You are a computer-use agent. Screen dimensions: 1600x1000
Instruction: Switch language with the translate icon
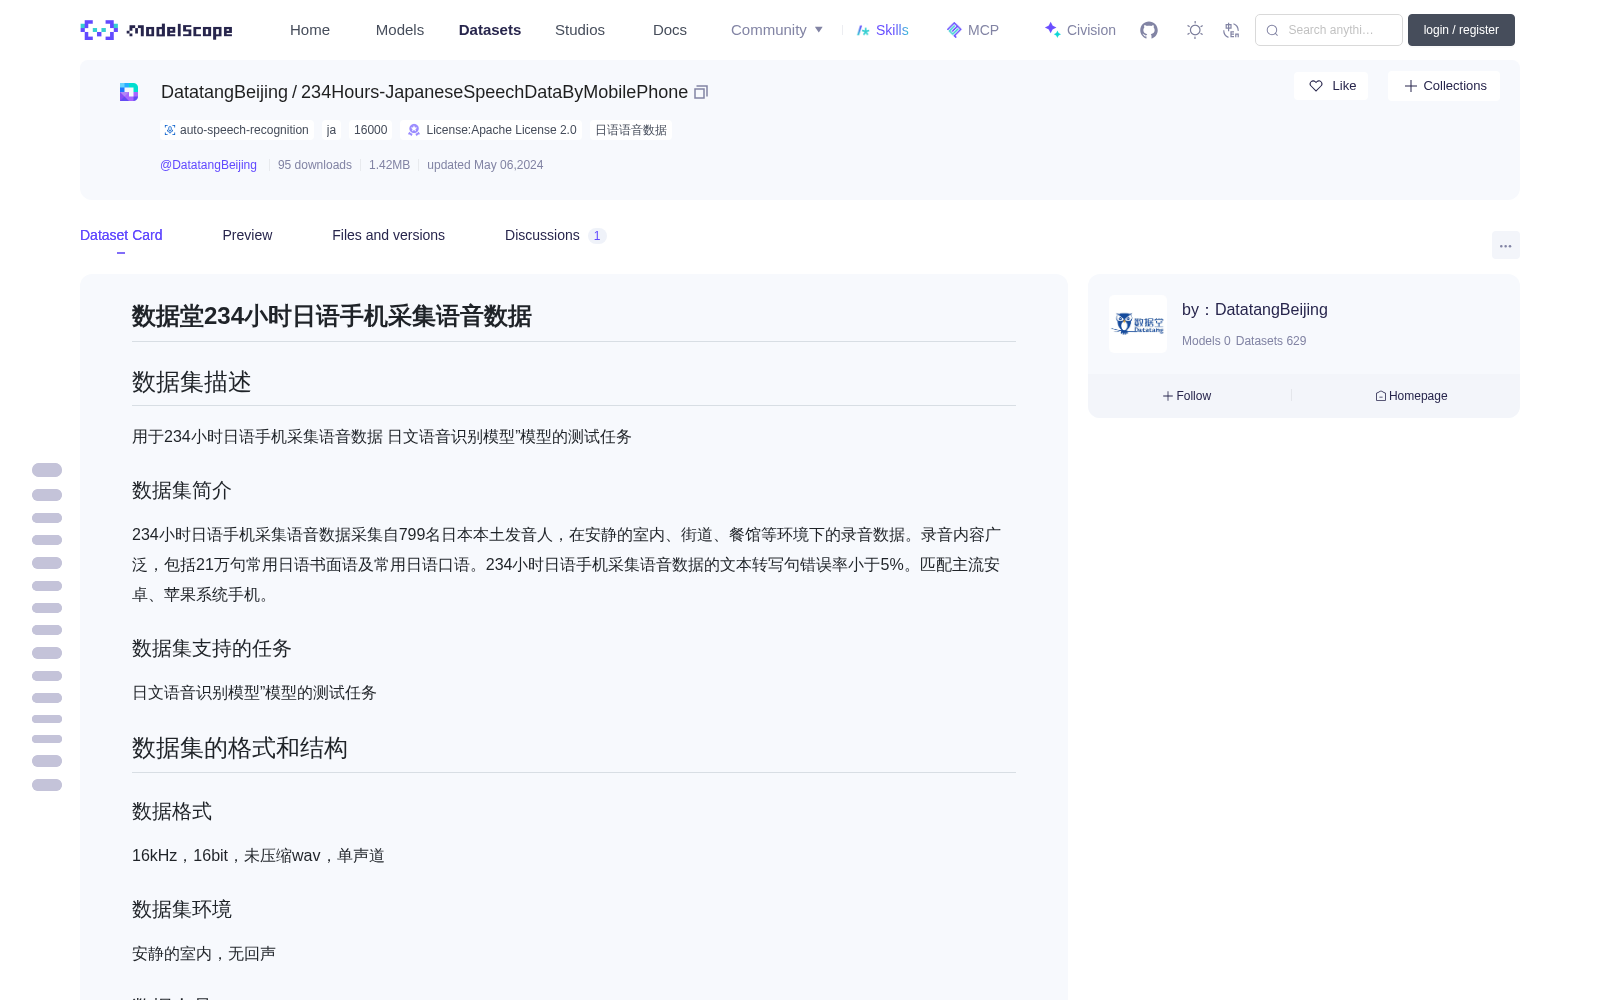click(1232, 30)
